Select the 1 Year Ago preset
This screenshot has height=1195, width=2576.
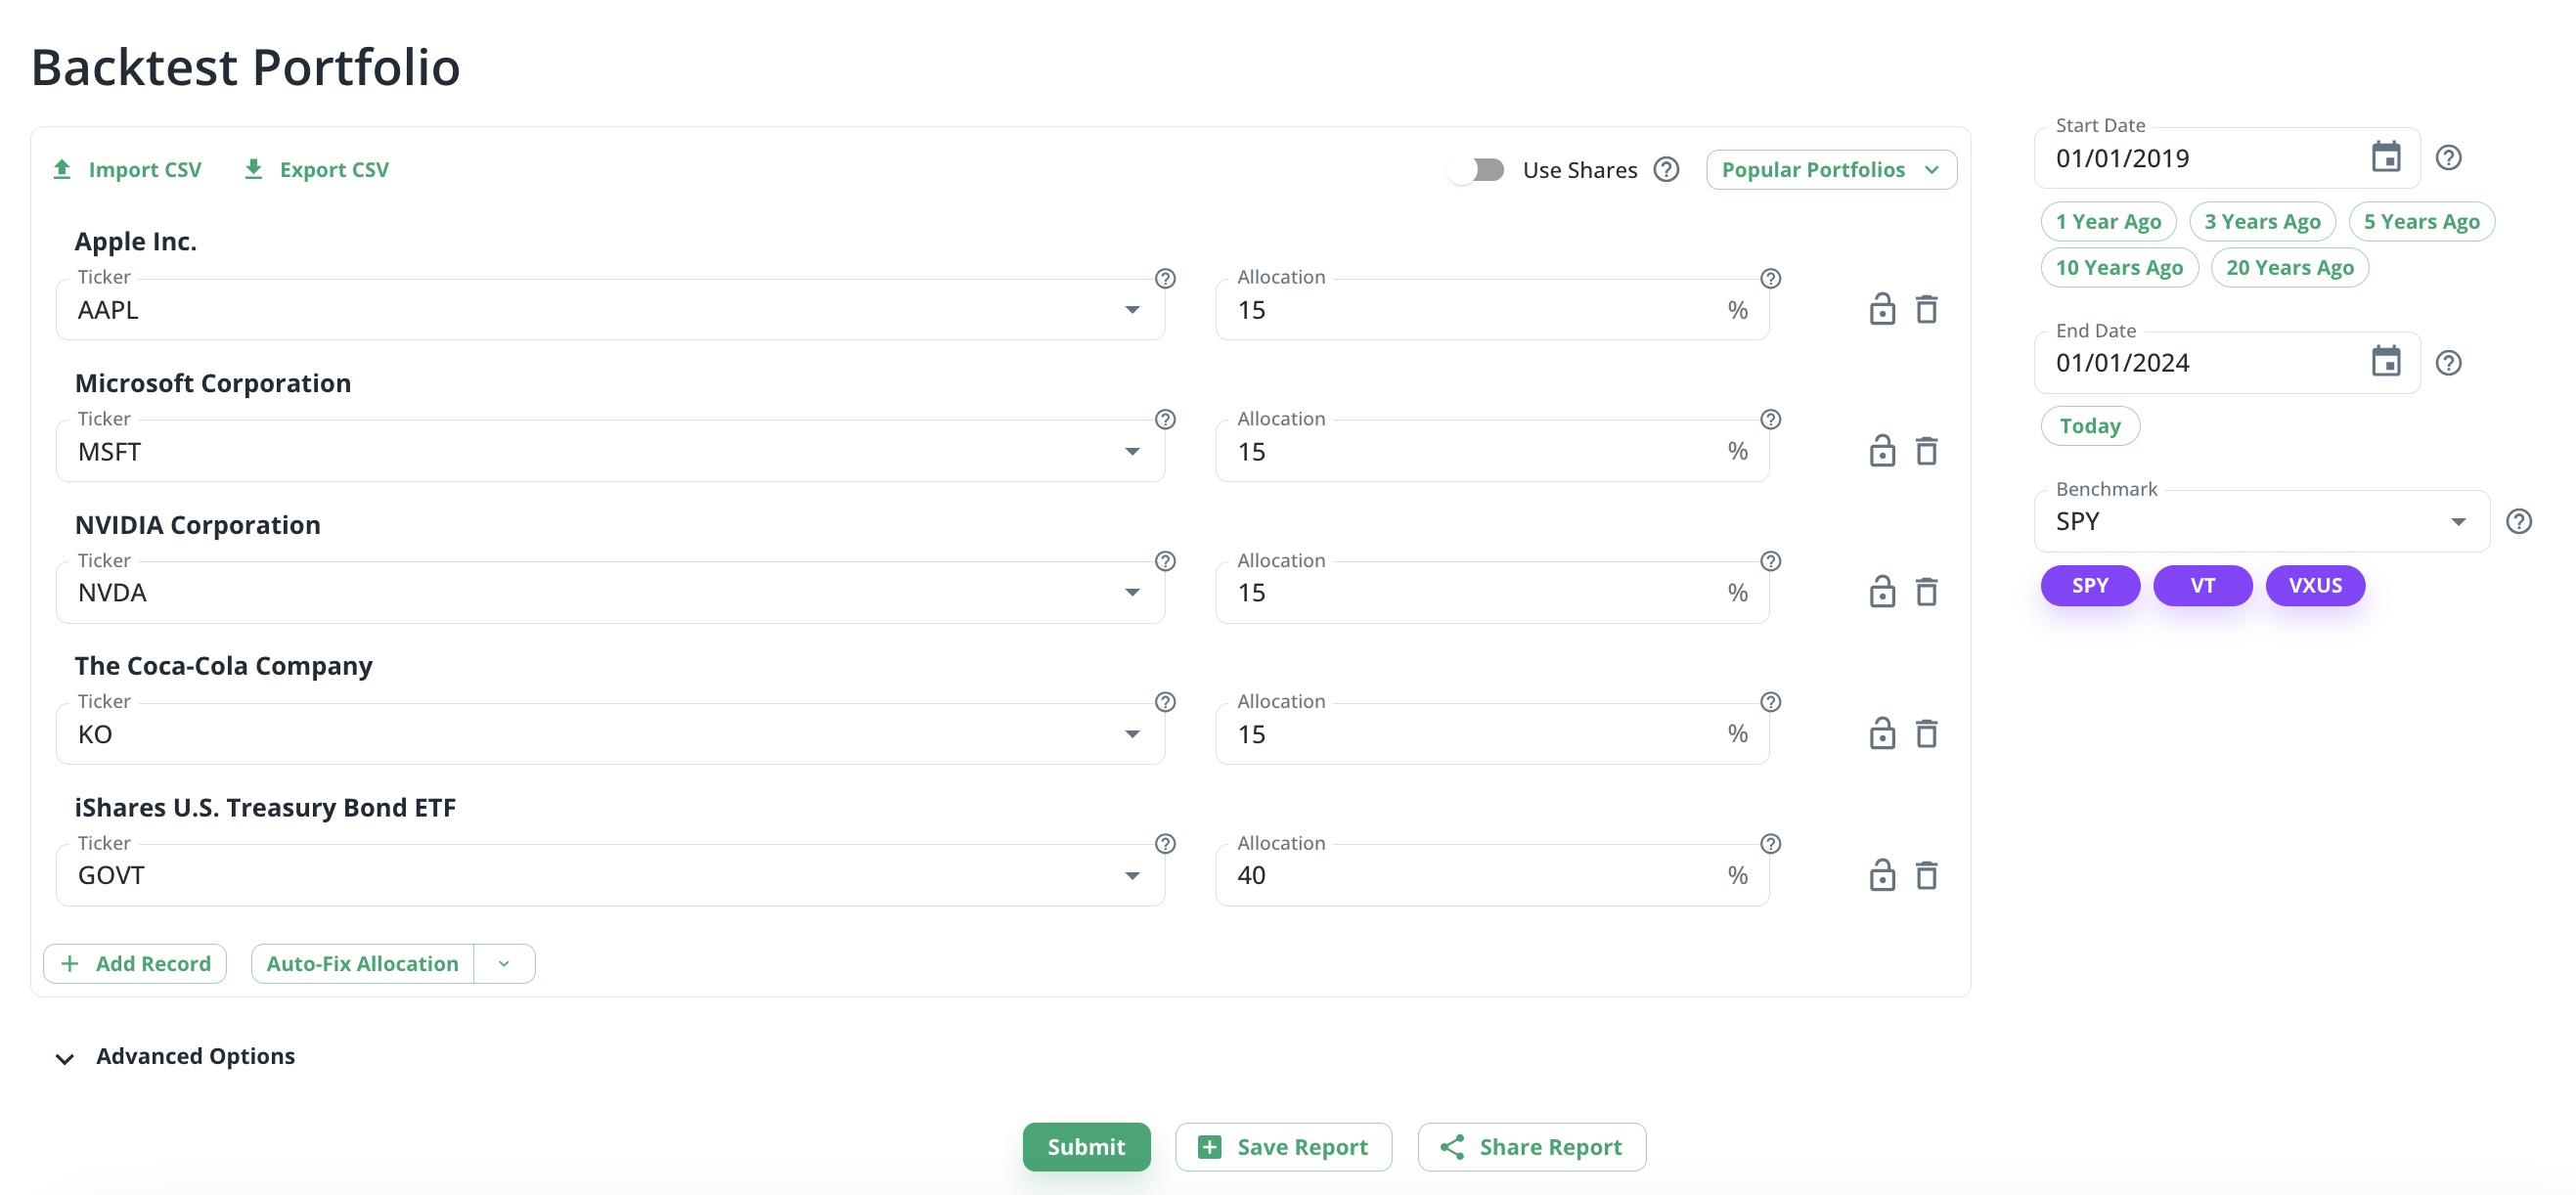(2108, 222)
